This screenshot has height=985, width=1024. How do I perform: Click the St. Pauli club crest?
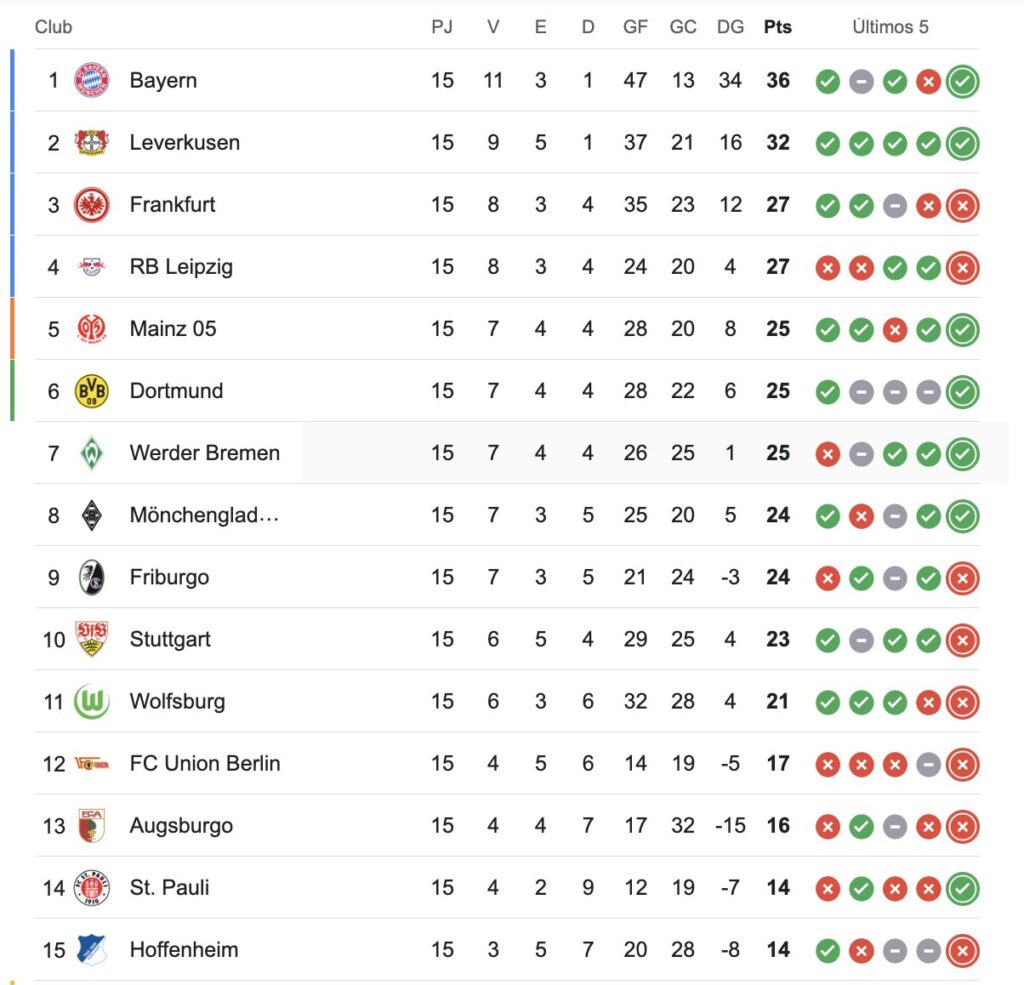tap(91, 887)
